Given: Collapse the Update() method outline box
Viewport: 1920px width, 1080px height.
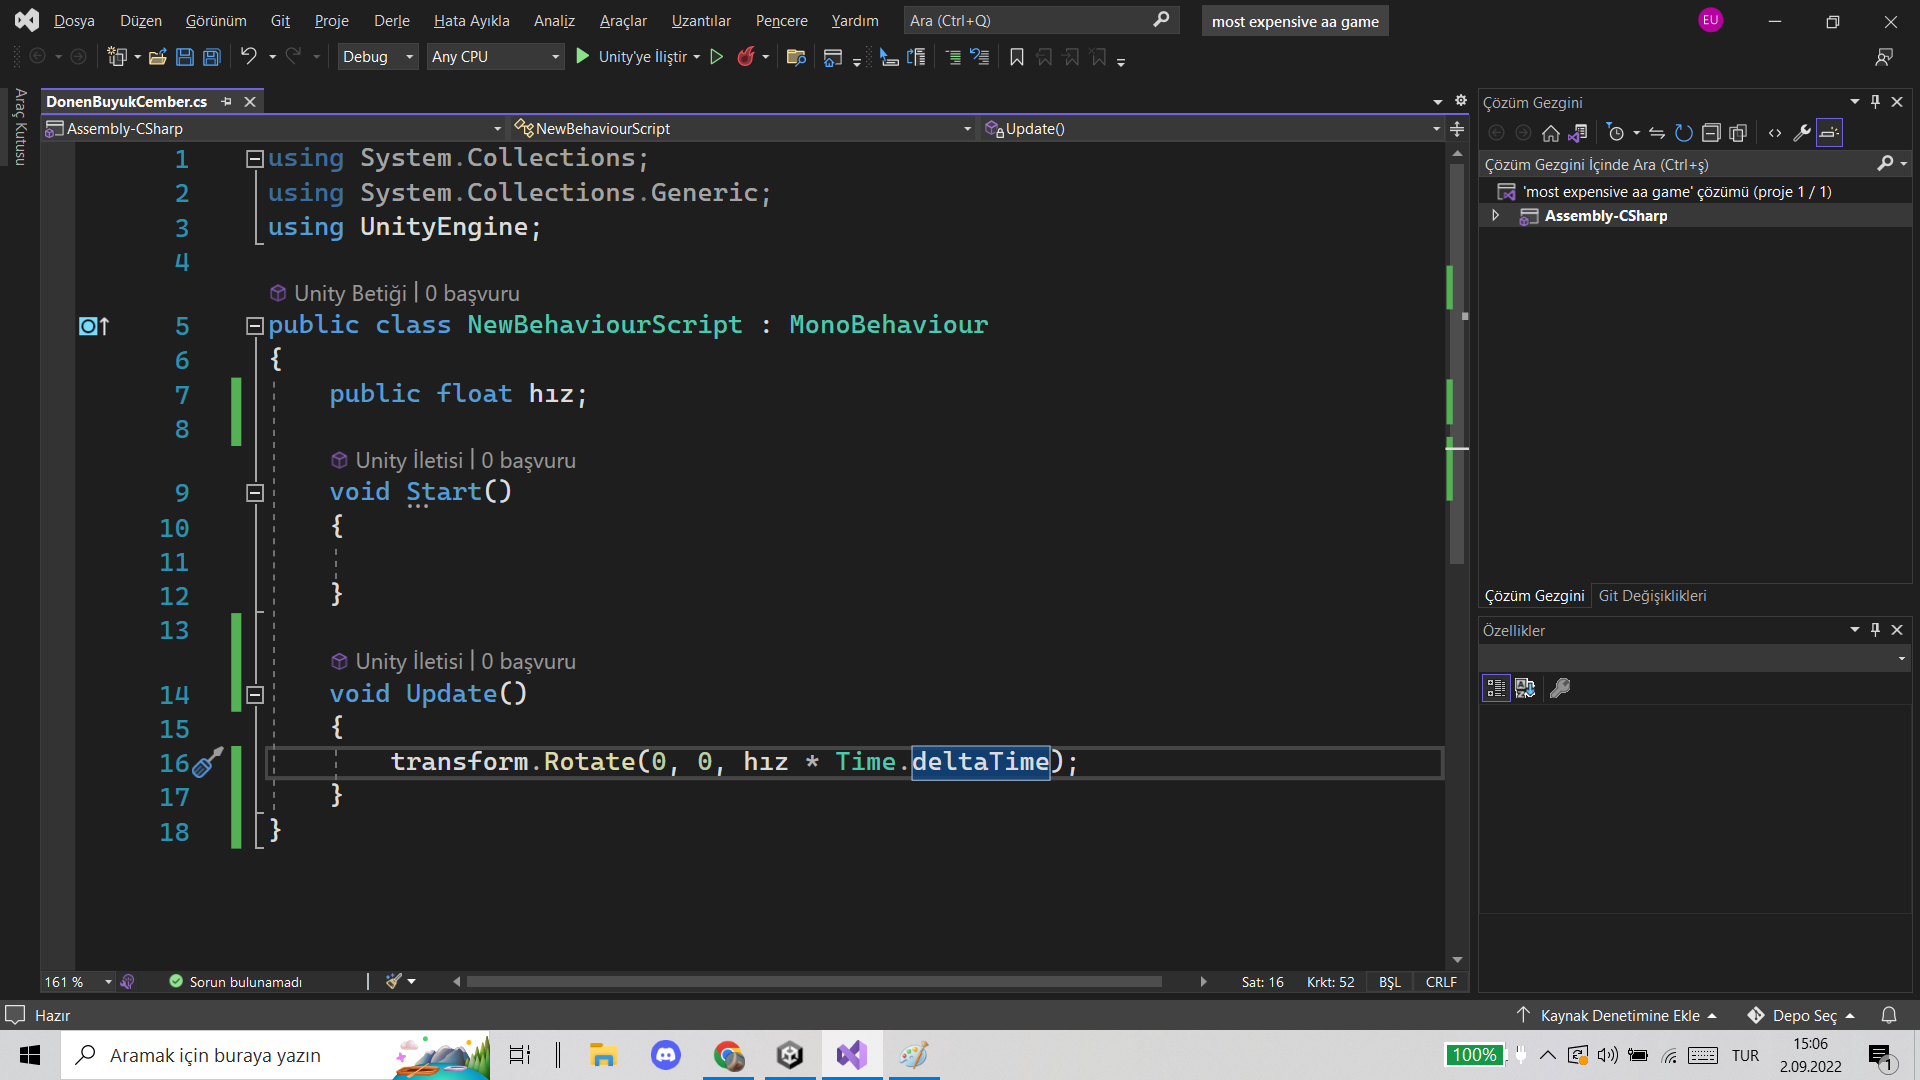Looking at the screenshot, I should point(255,695).
